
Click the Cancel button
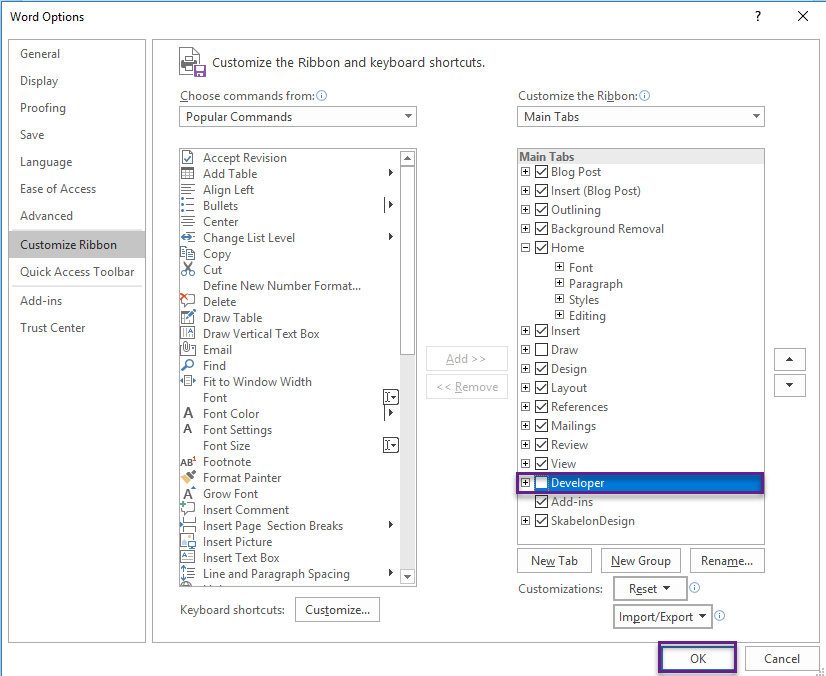pos(782,659)
